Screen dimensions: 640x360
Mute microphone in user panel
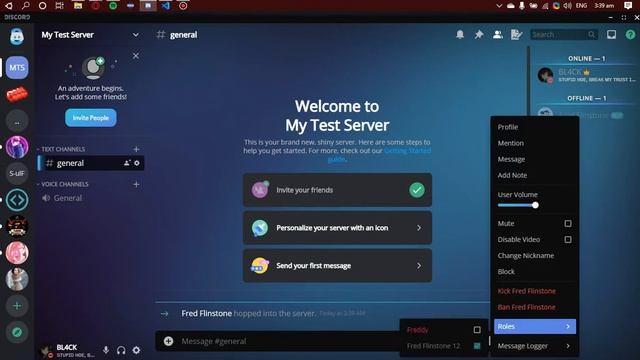point(106,350)
